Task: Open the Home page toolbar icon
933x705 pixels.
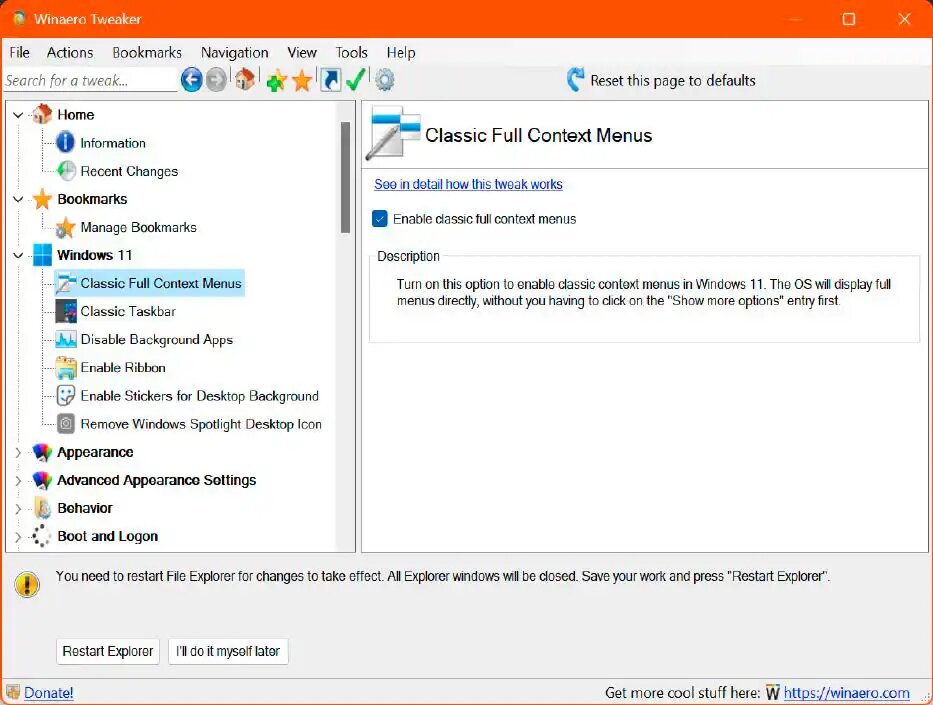Action: click(x=245, y=79)
